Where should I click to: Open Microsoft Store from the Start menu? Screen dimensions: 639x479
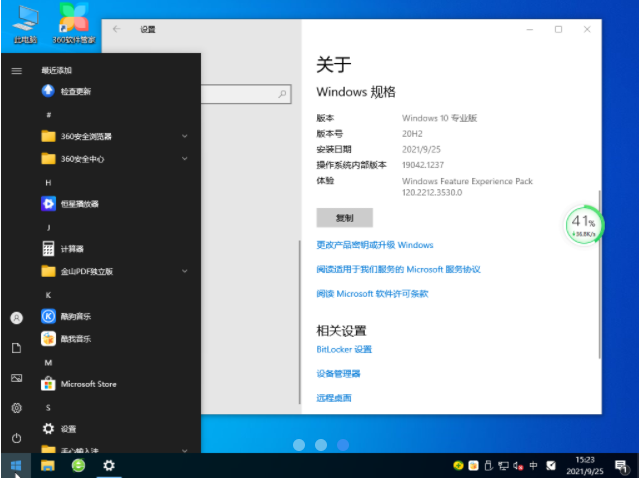point(88,383)
